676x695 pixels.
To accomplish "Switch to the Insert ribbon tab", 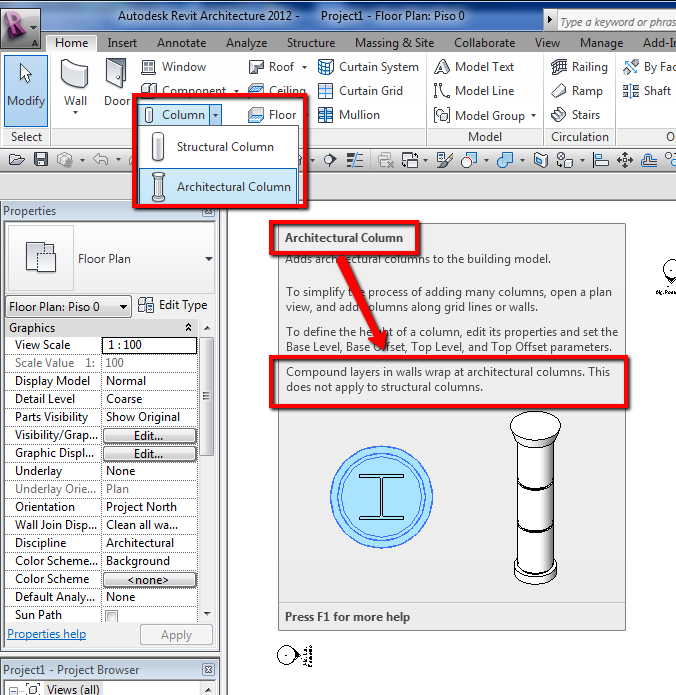I will point(122,43).
